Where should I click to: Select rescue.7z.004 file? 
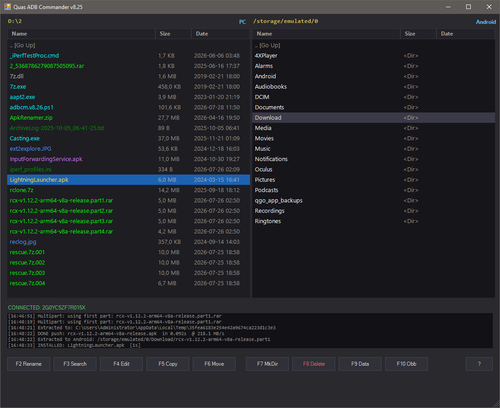point(128,283)
